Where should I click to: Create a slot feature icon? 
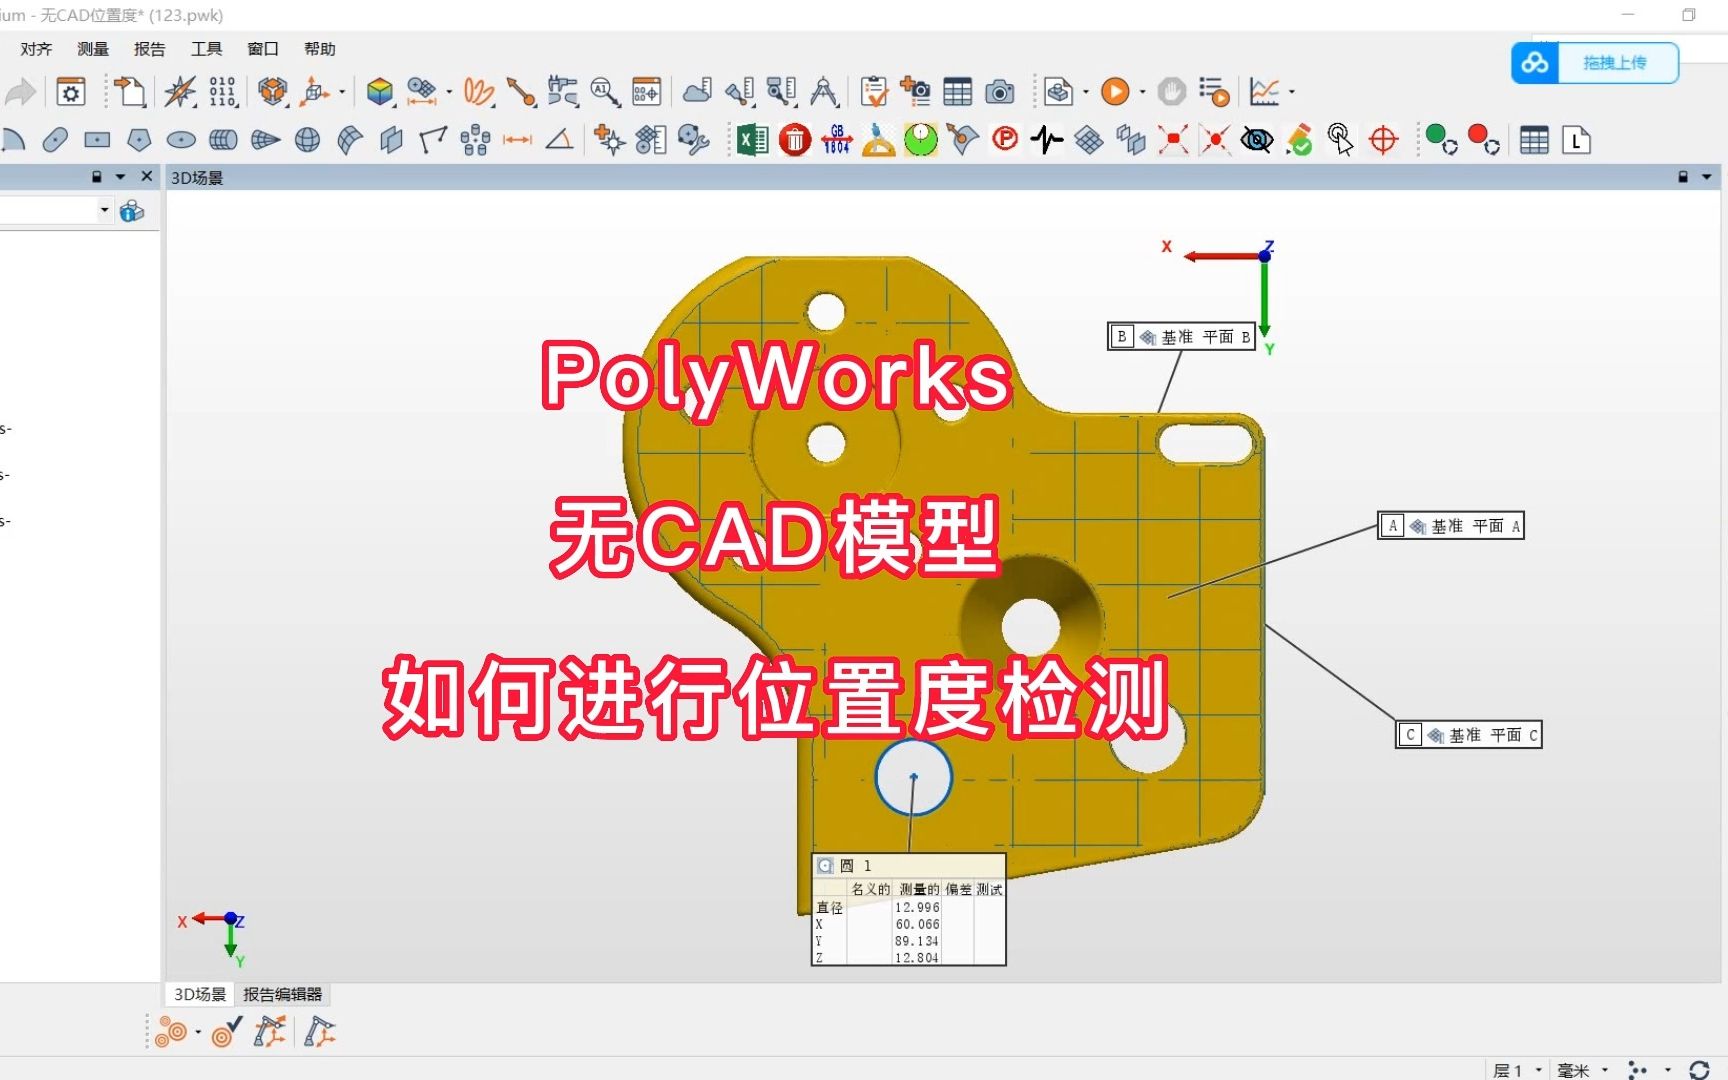(x=56, y=140)
